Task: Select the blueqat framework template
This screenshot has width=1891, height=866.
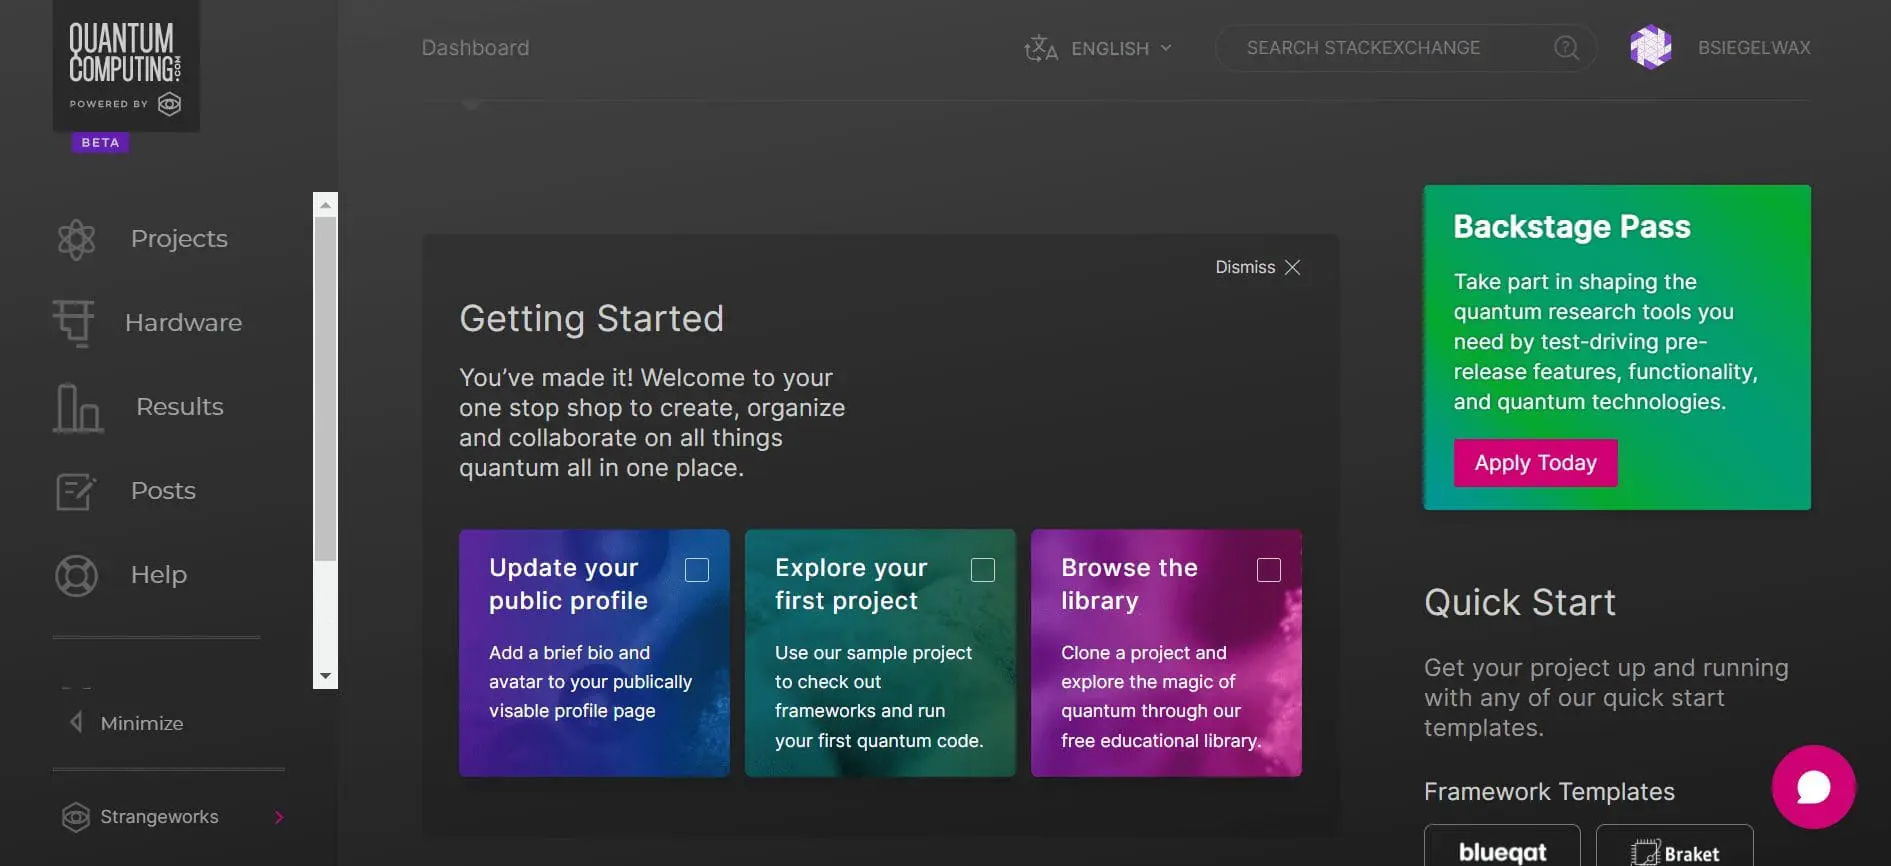Action: (x=1502, y=850)
